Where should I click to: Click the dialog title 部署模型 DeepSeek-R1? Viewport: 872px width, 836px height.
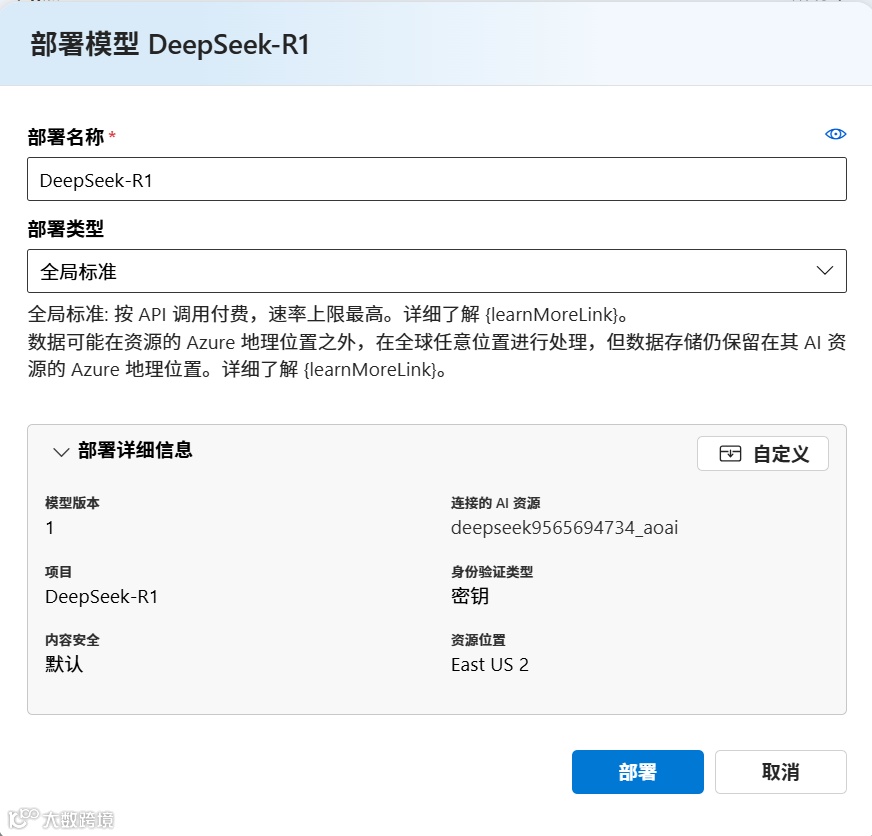pos(170,44)
